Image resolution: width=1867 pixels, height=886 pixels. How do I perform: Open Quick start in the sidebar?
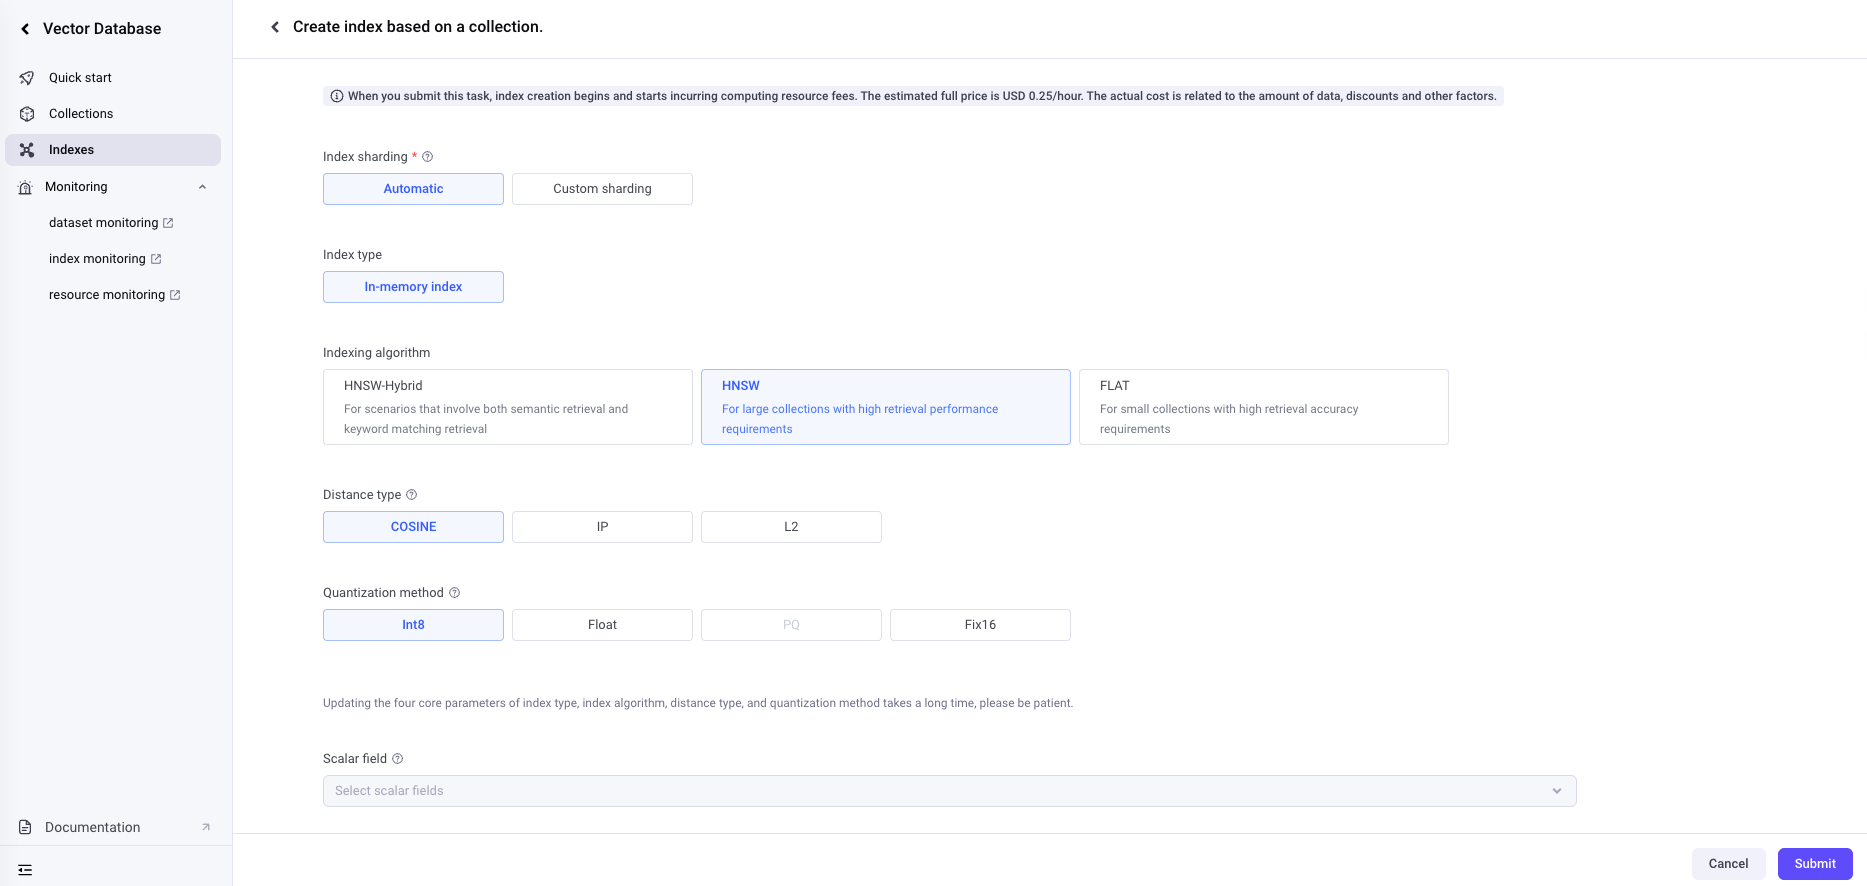[80, 78]
